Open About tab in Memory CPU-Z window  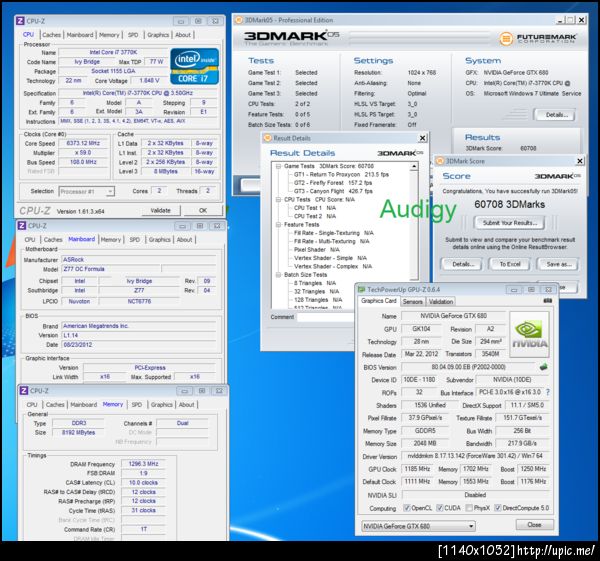point(186,404)
